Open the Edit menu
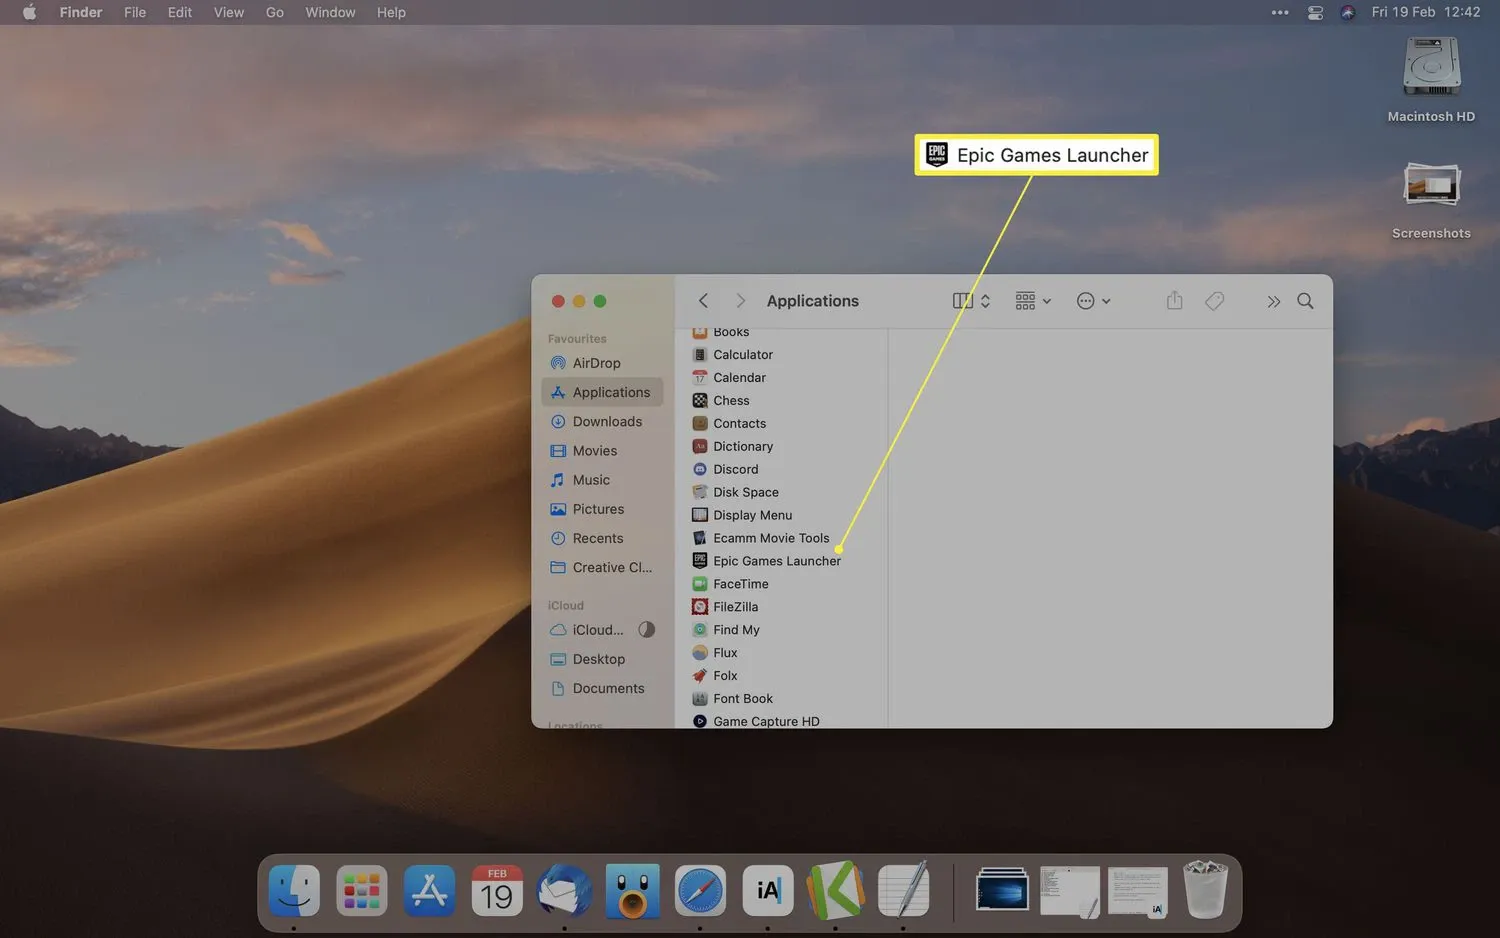Image resolution: width=1500 pixels, height=938 pixels. [180, 12]
